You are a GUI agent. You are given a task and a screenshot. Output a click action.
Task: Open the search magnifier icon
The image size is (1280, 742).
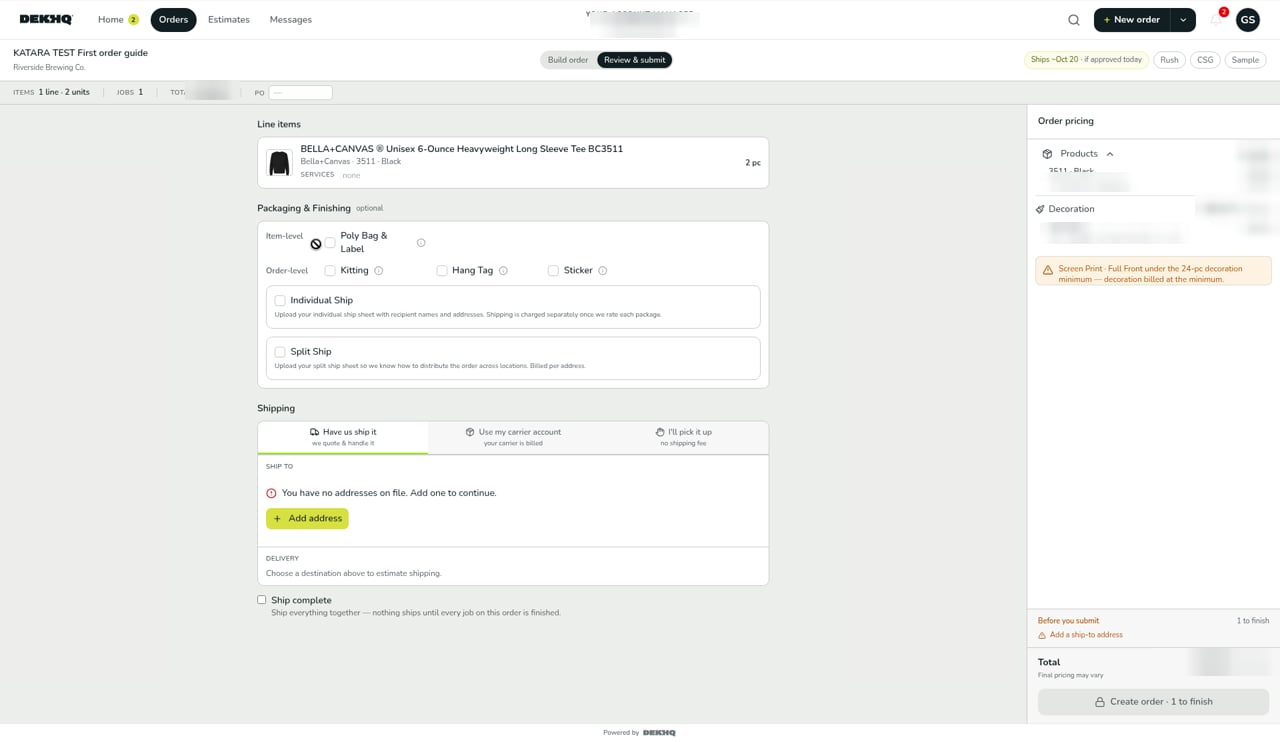(1074, 20)
